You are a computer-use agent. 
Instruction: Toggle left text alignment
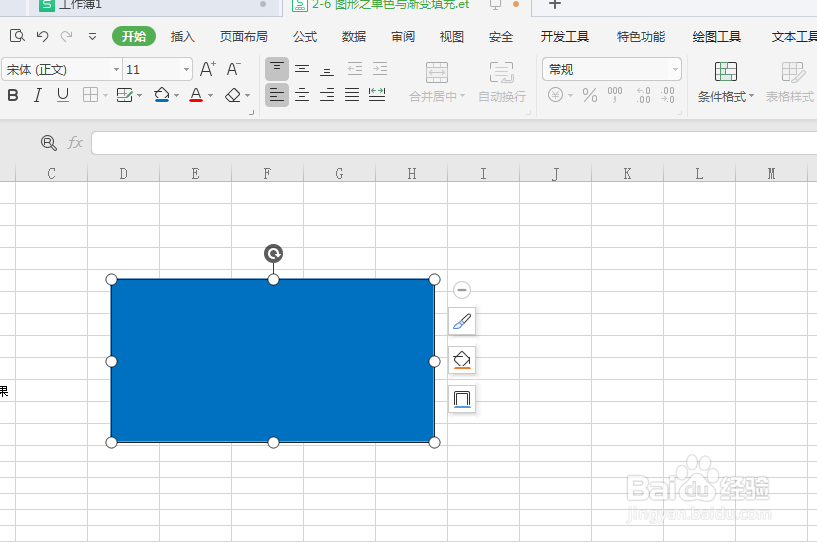277,95
